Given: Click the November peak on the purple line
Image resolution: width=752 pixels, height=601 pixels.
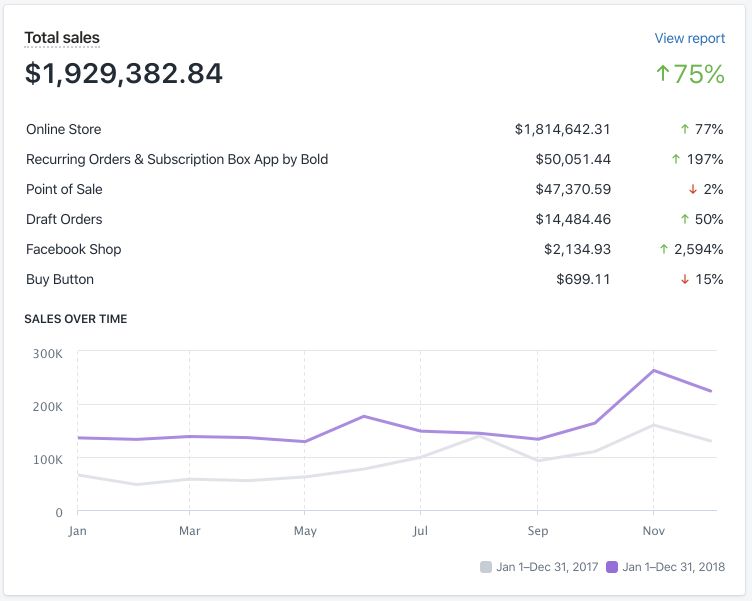Looking at the screenshot, I should pos(653,371).
